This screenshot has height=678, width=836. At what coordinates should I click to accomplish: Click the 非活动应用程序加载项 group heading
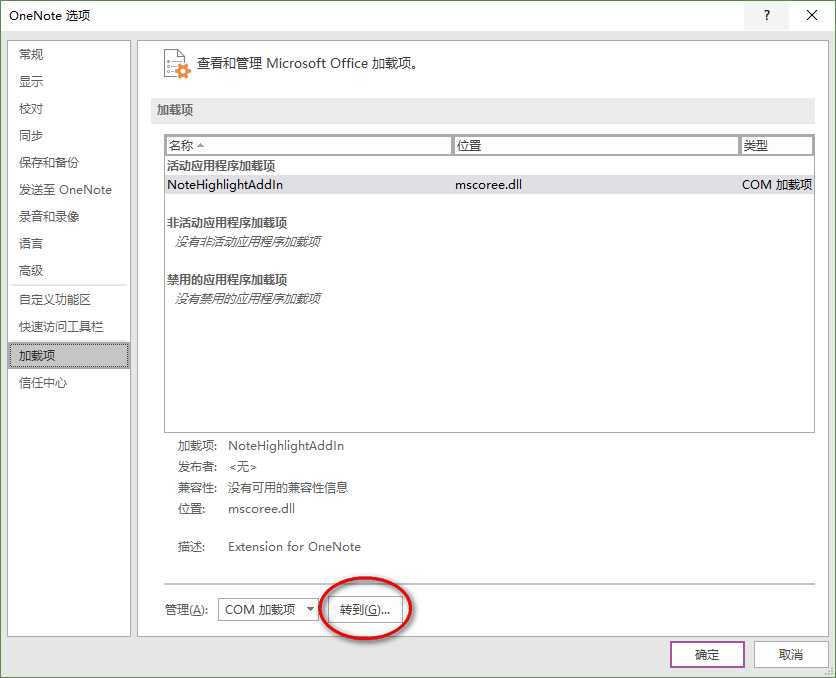(227, 223)
